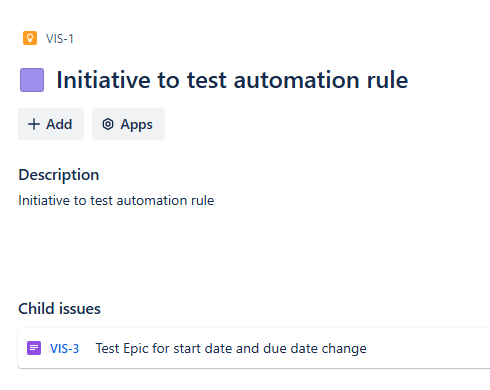Open the Add menu button
This screenshot has height=390, width=490.
tap(51, 124)
